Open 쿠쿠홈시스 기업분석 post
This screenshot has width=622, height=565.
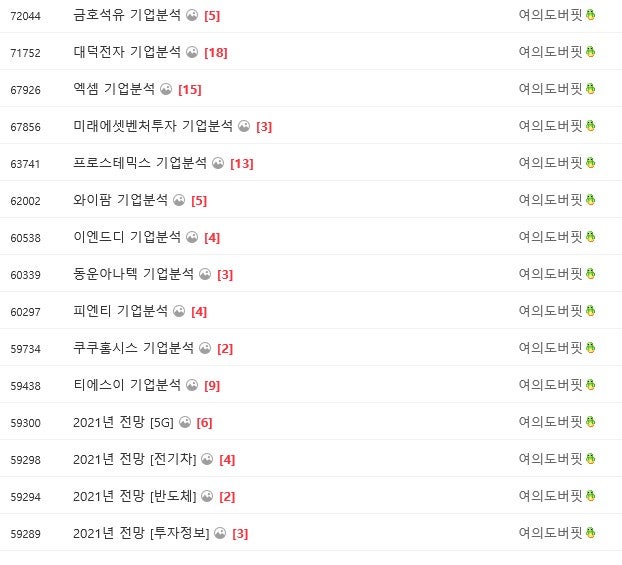[x=133, y=348]
